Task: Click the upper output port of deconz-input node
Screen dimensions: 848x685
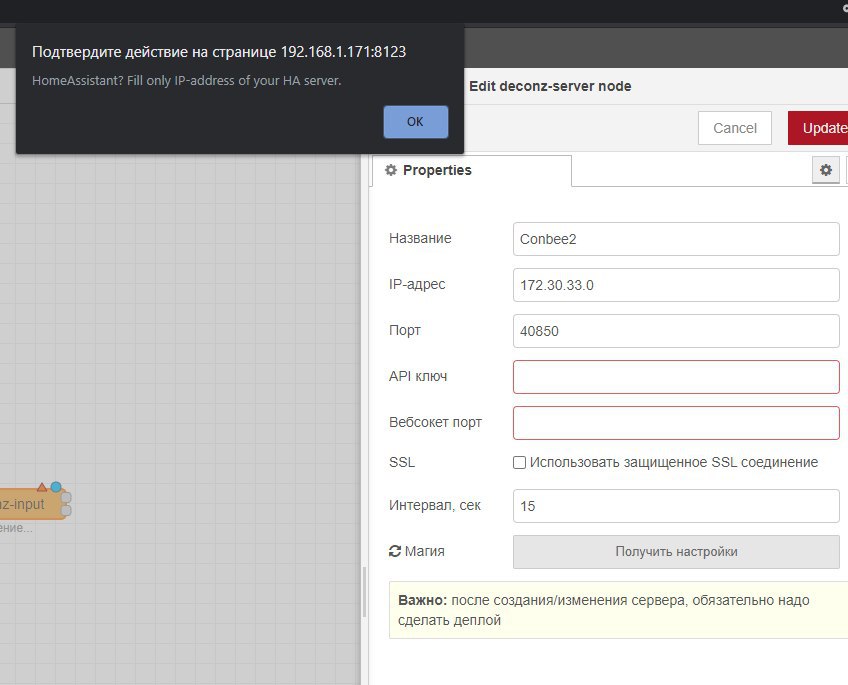Action: 66,497
